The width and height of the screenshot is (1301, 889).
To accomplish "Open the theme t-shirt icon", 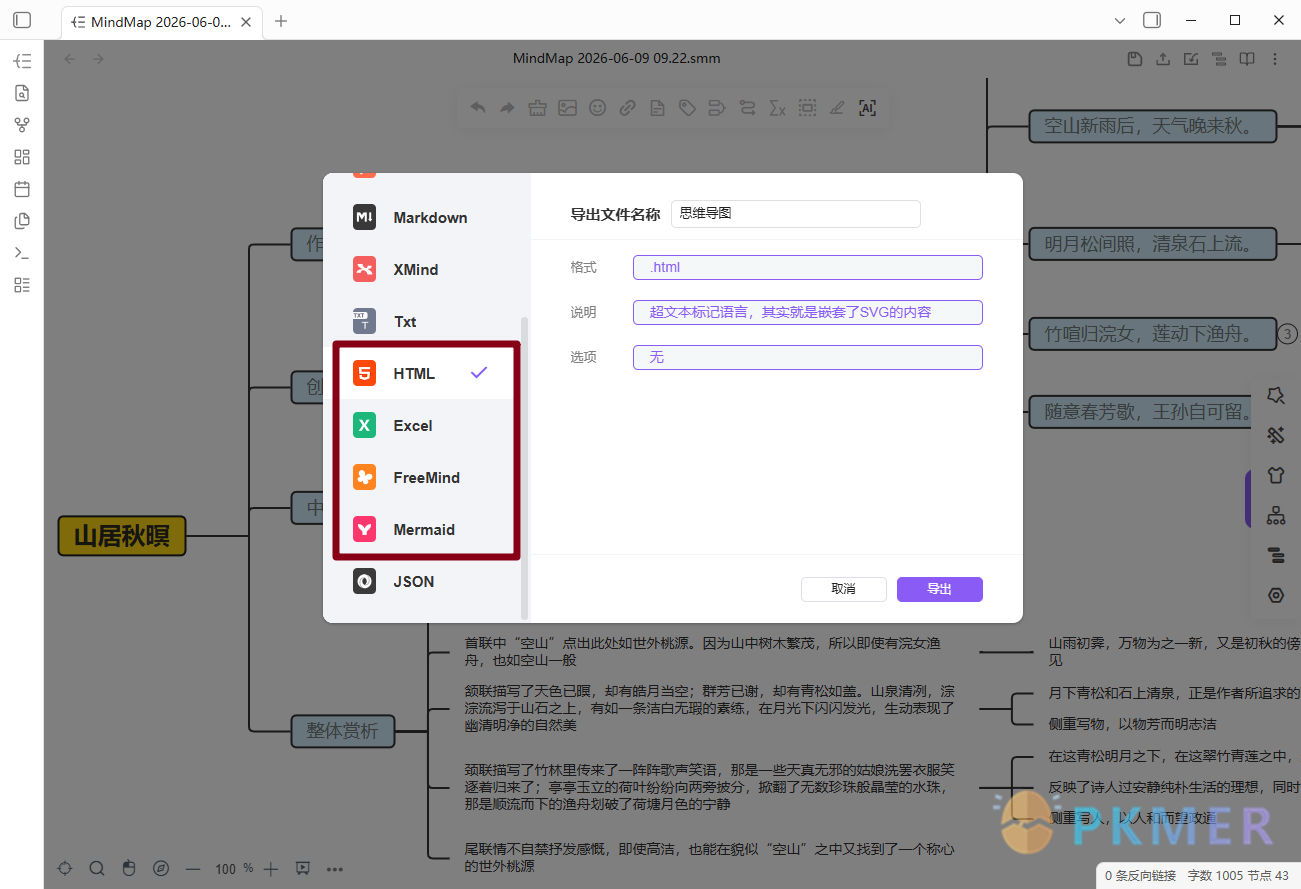I will tap(1276, 475).
